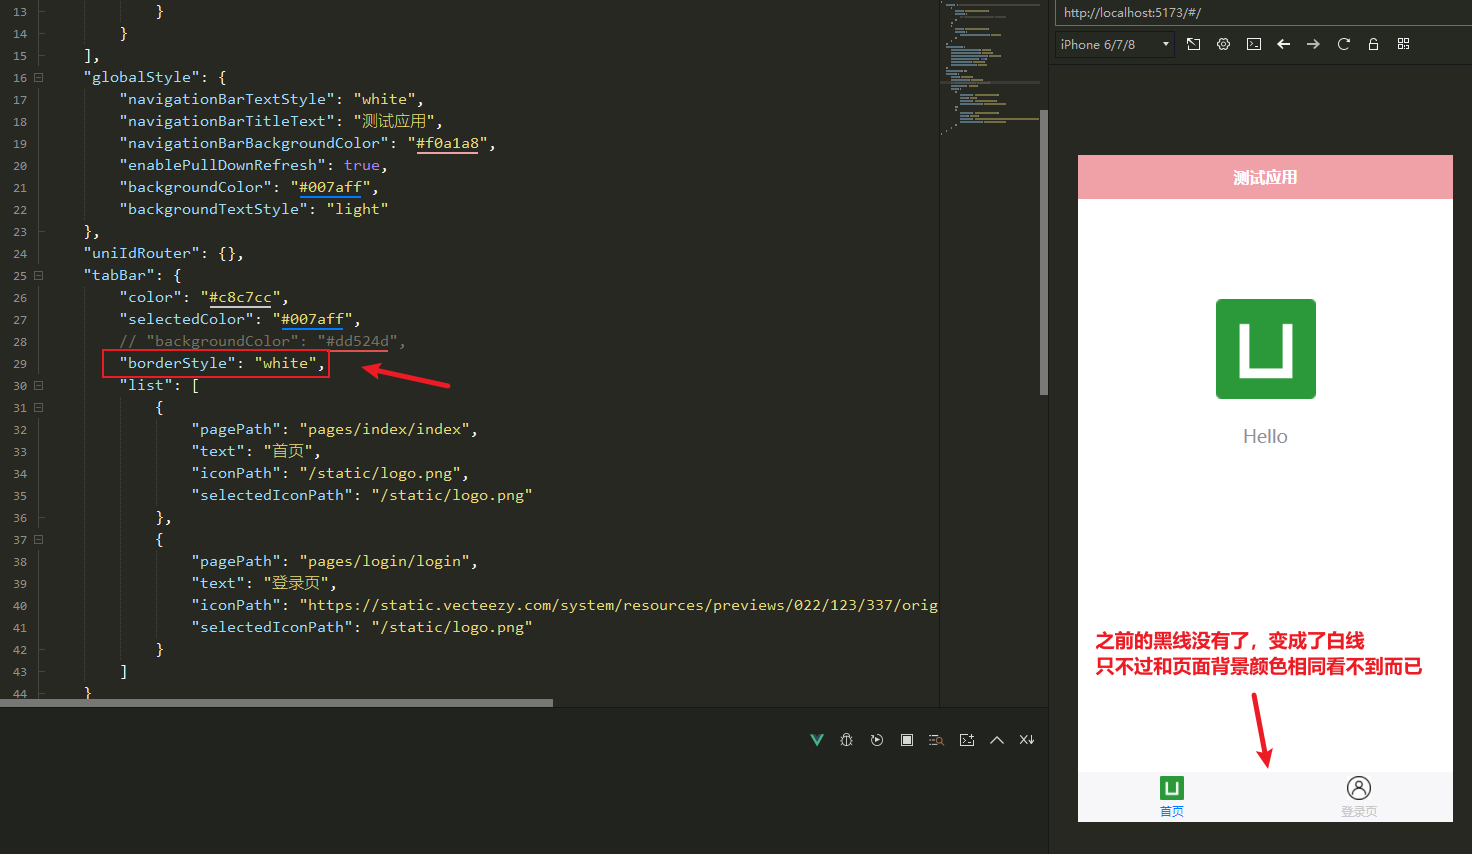The height and width of the screenshot is (854, 1472).
Task: Click "navigationBarTextStyle" key
Action: tap(228, 99)
